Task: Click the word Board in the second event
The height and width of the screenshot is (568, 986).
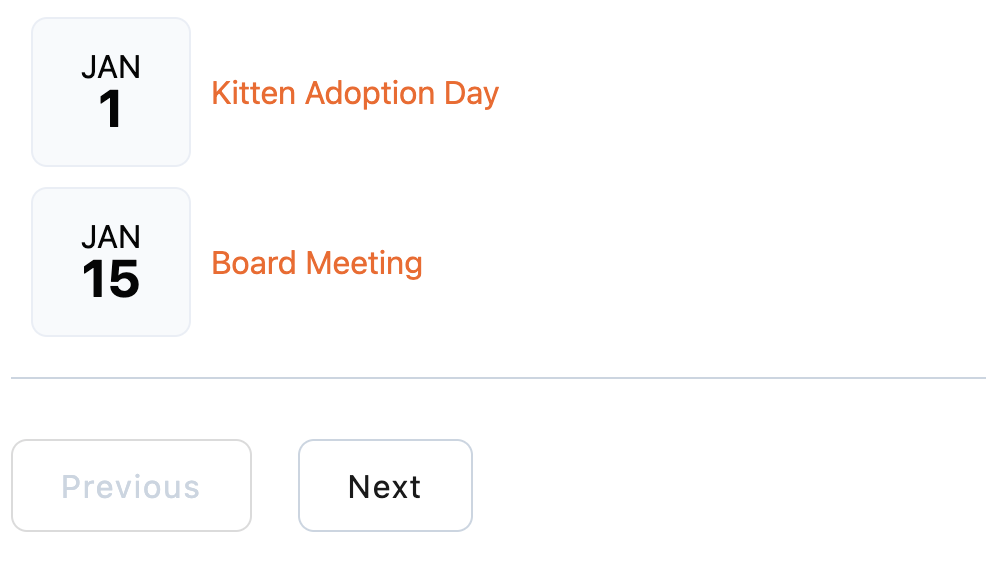Action: tap(255, 263)
